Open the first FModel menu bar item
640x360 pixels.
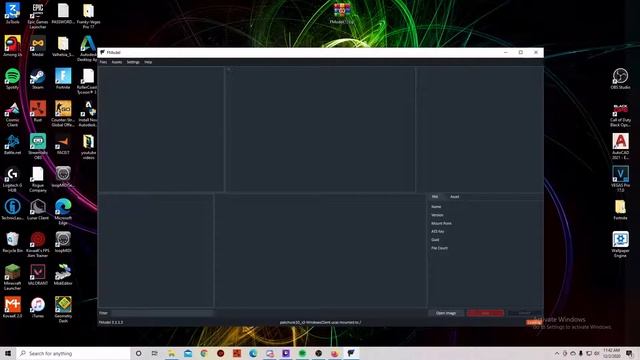pos(103,62)
